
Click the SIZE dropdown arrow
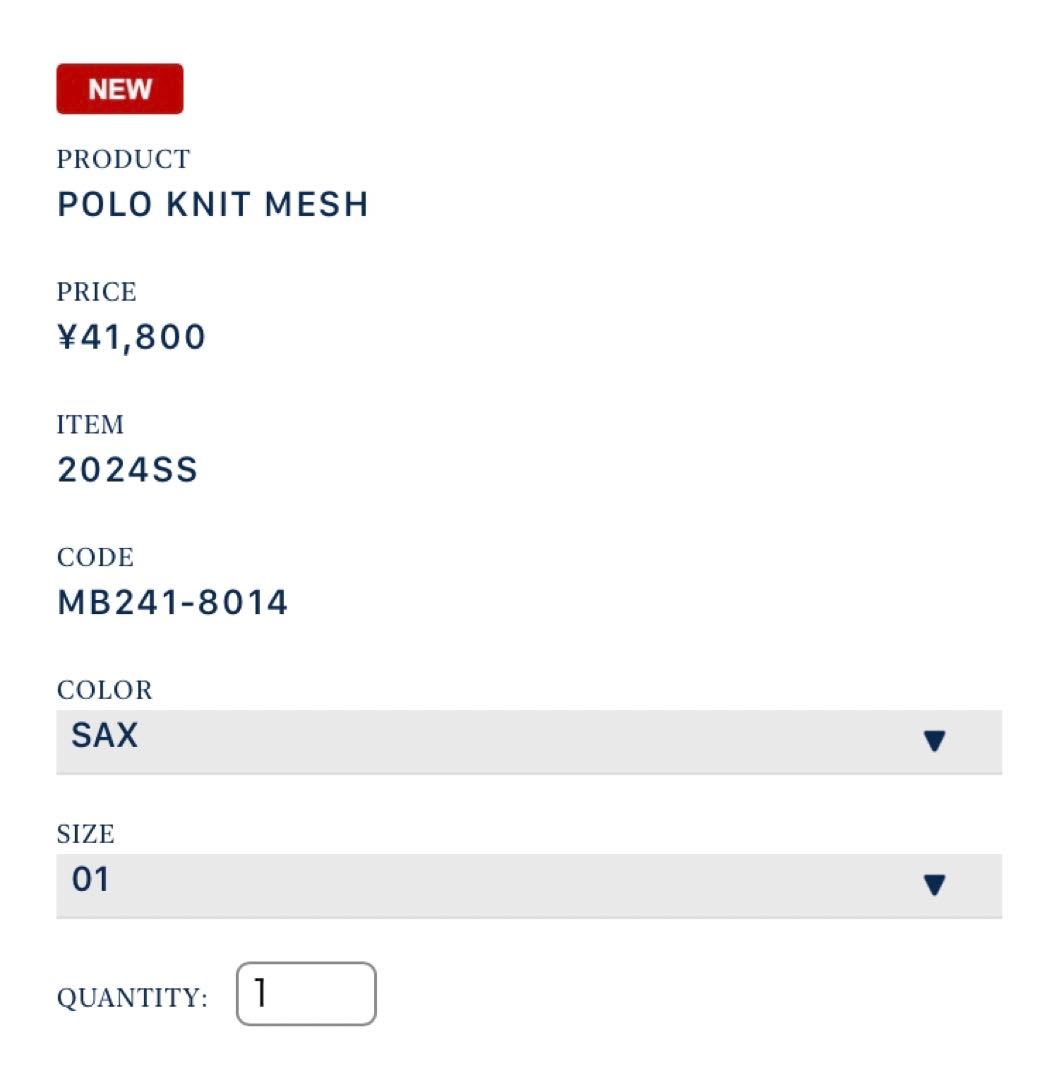934,884
